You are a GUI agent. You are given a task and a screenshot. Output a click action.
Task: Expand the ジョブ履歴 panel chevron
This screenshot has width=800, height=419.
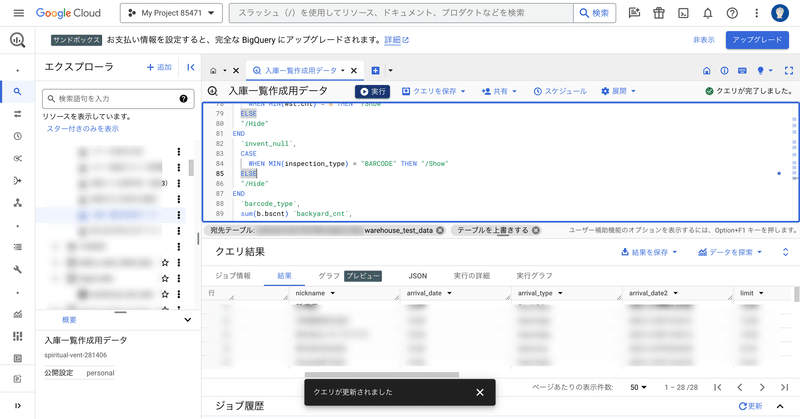click(780, 406)
